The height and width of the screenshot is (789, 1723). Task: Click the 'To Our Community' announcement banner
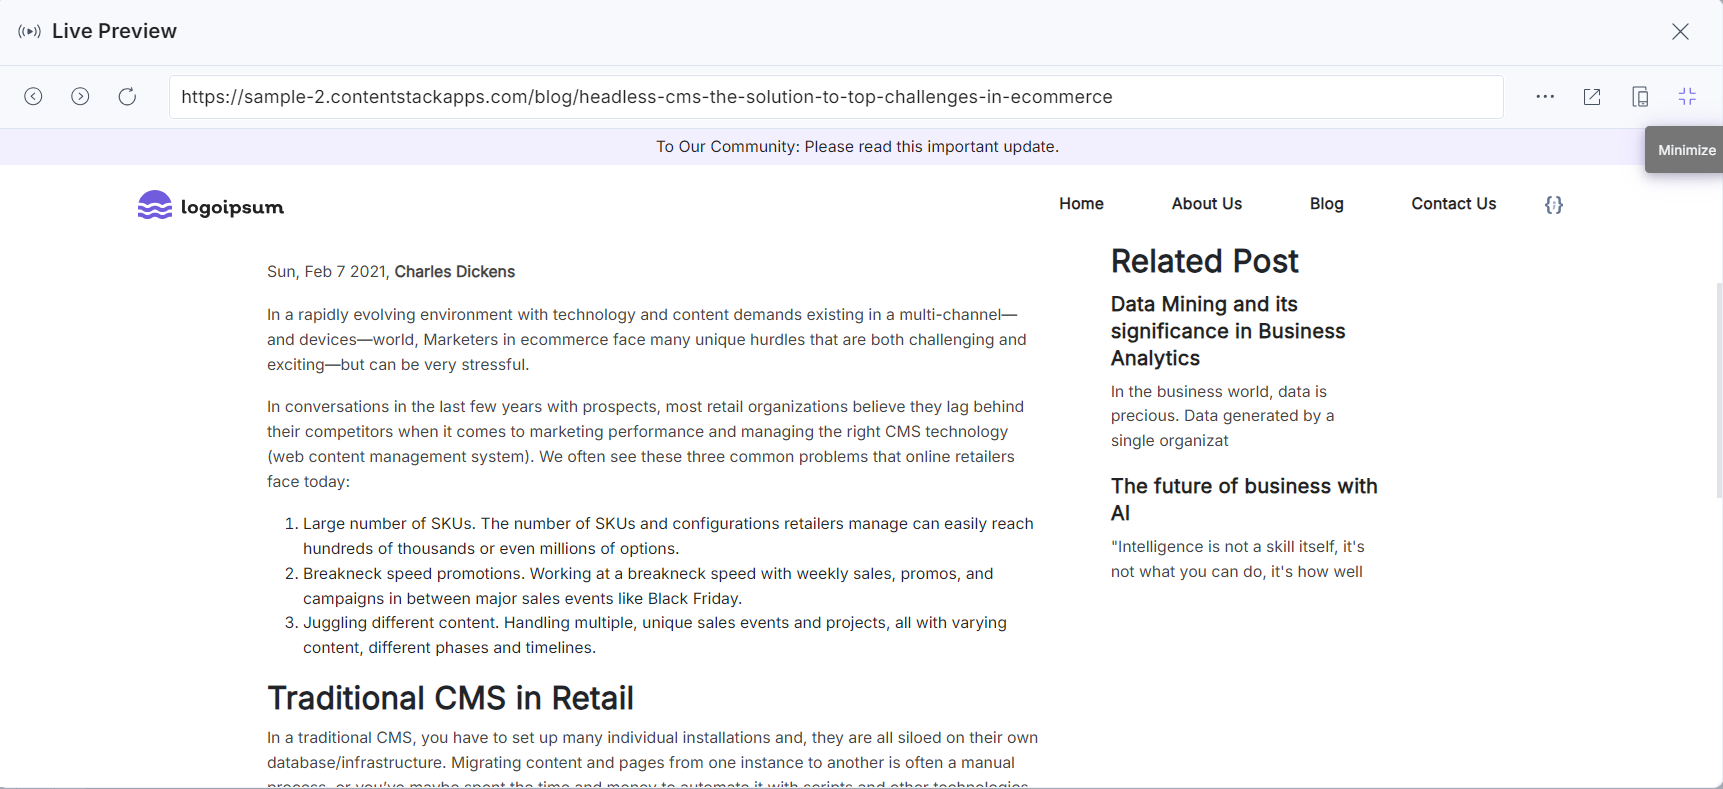click(x=857, y=147)
